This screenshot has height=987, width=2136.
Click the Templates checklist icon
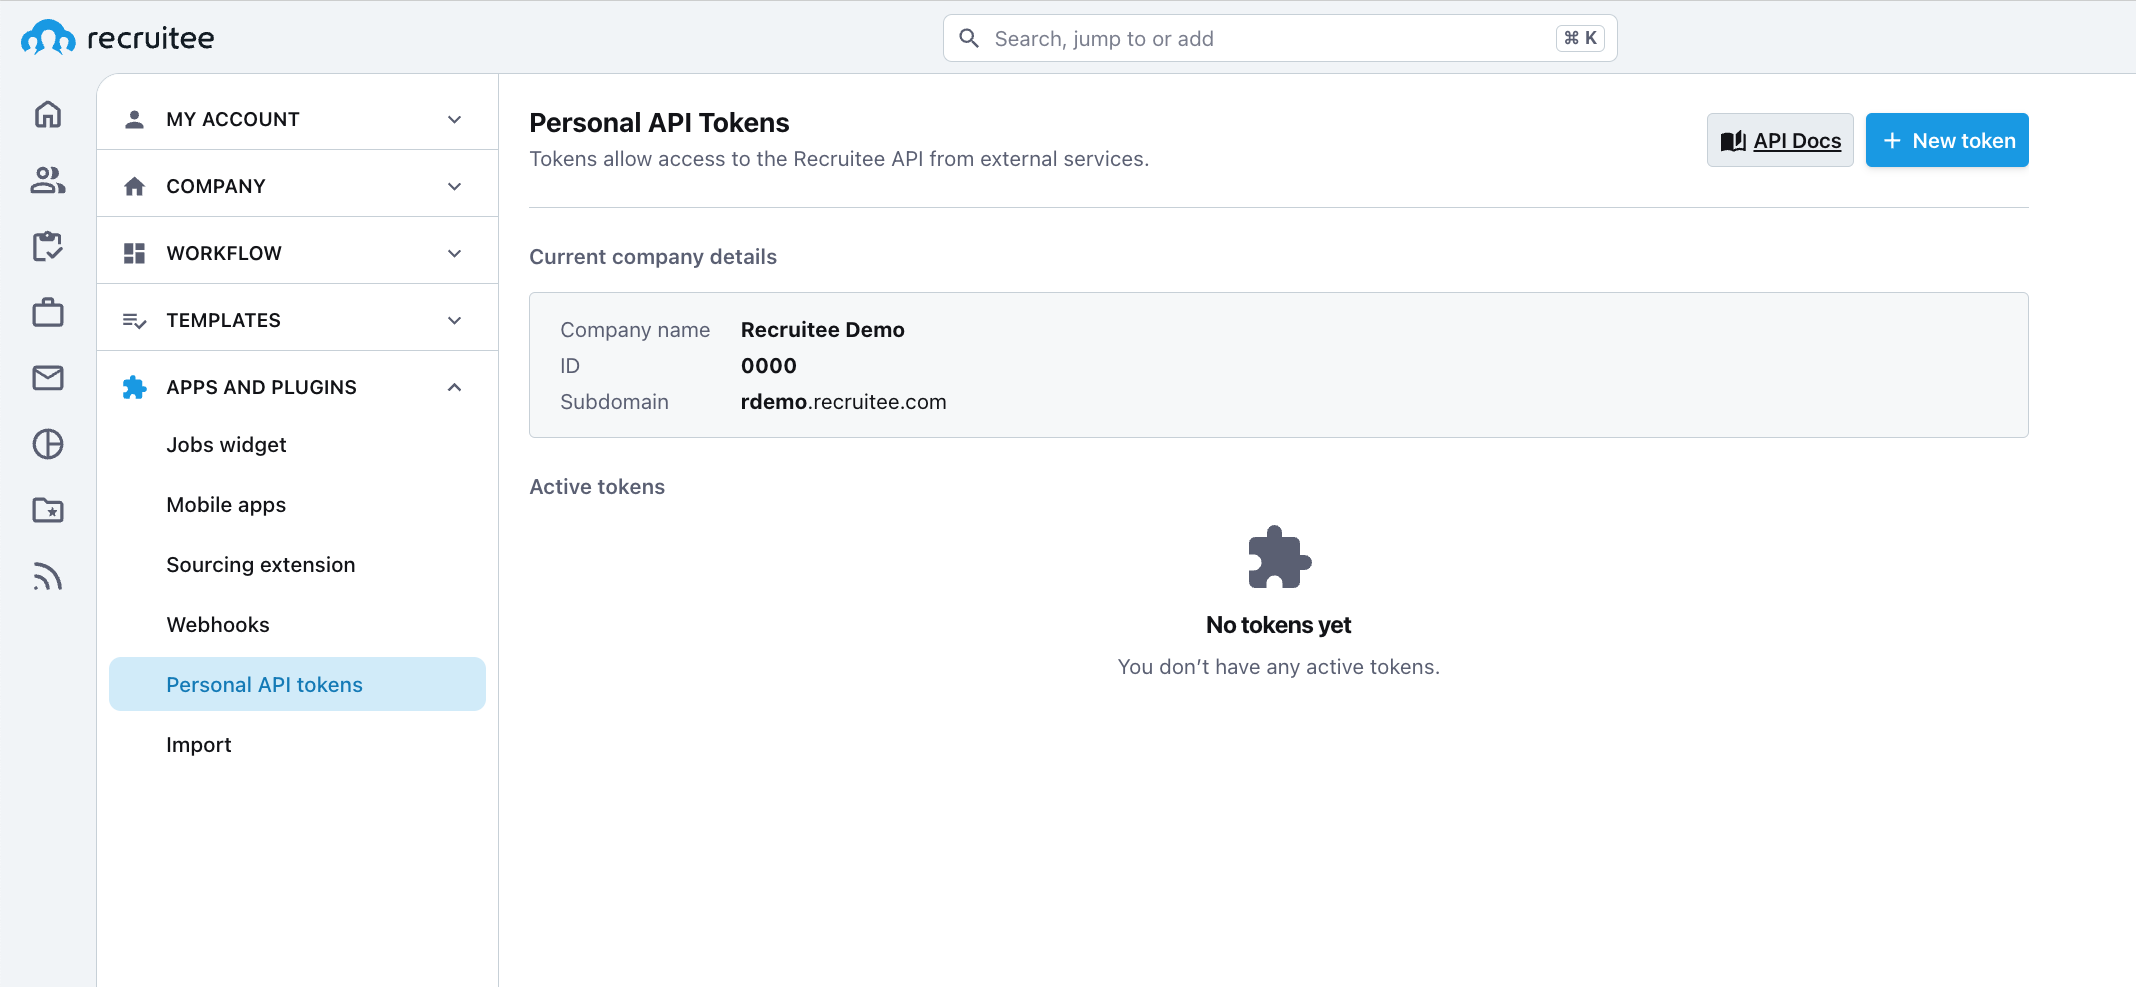pos(134,320)
